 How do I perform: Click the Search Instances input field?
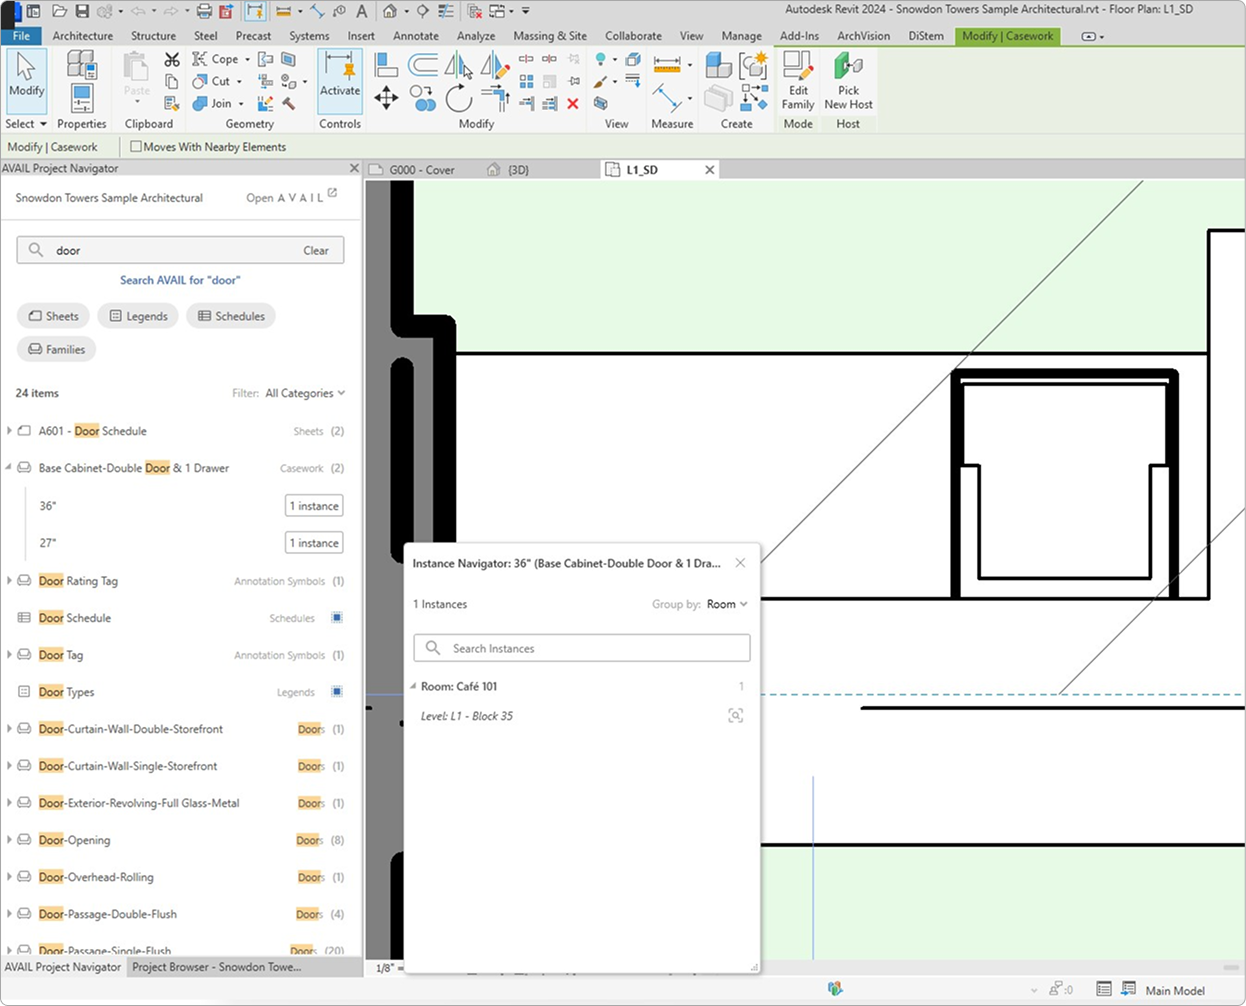pos(582,648)
